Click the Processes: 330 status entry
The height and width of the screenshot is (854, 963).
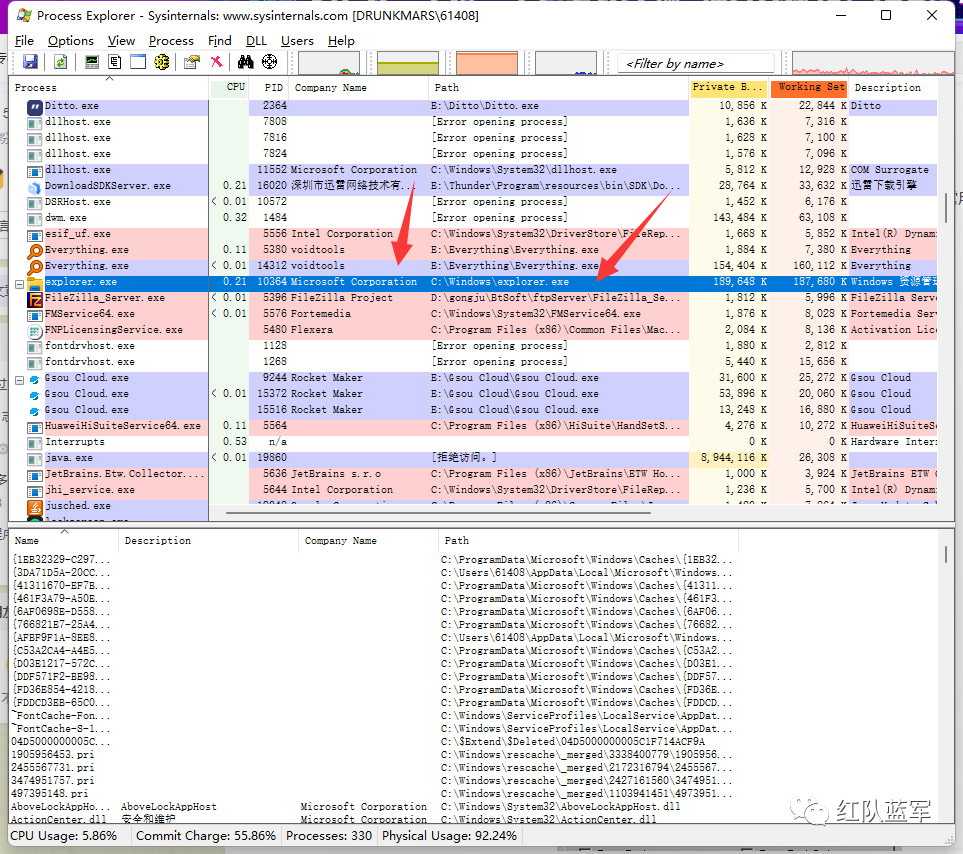[329, 836]
